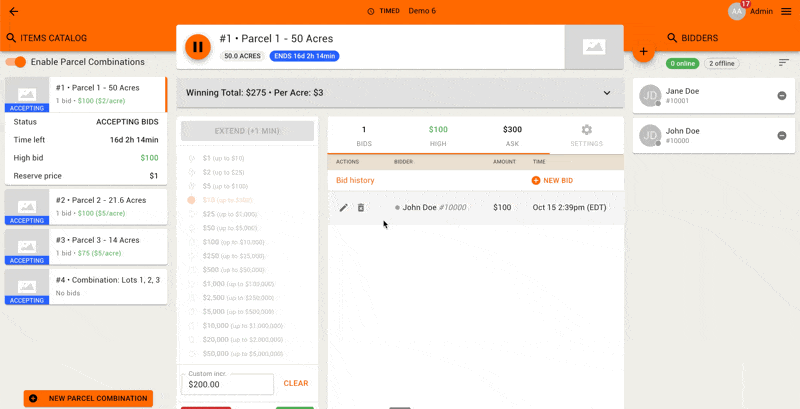Click the edit pencil on John Doe's bid

pyautogui.click(x=344, y=208)
